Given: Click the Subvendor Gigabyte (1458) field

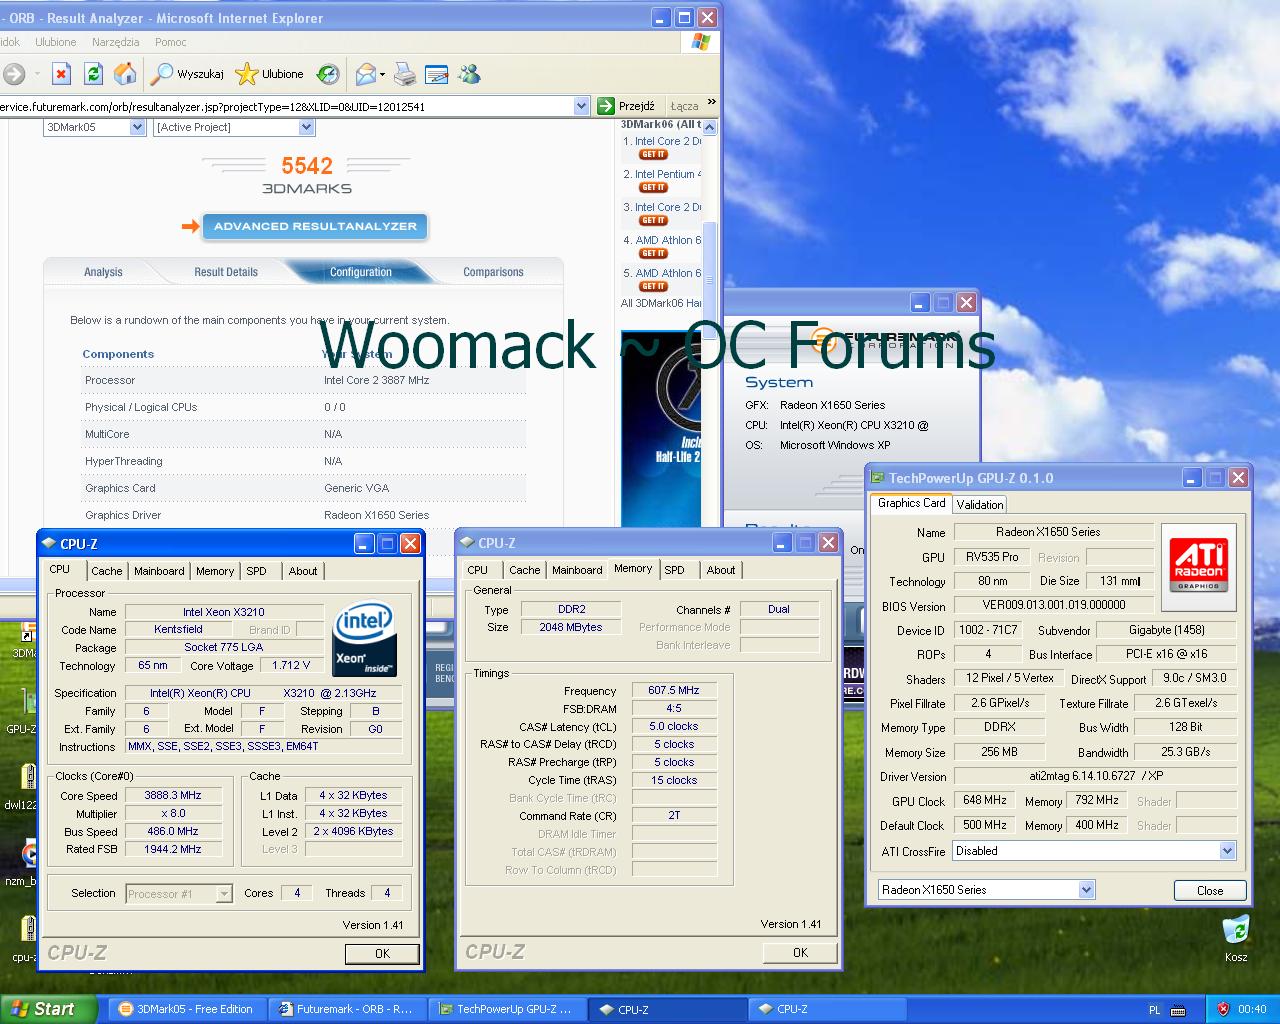Looking at the screenshot, I should coord(1167,630).
